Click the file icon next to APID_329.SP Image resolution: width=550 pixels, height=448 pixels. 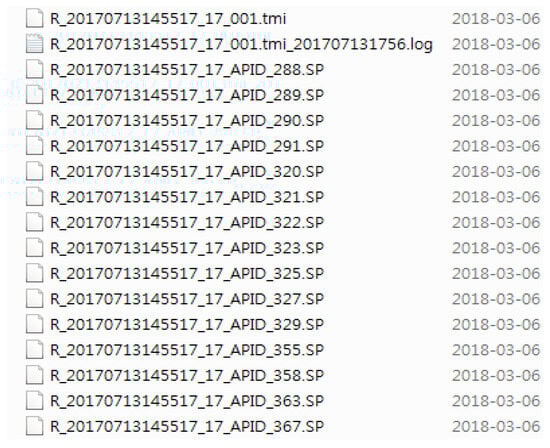click(34, 325)
